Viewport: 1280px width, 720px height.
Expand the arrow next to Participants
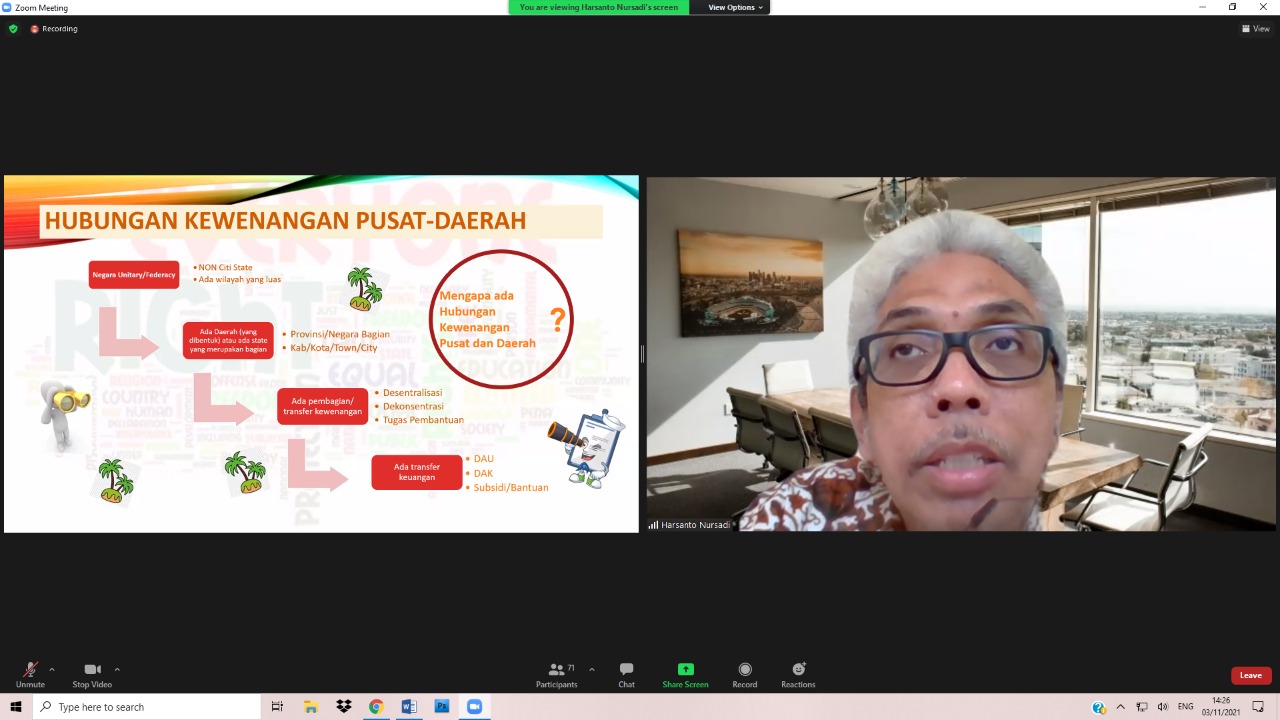pyautogui.click(x=592, y=669)
